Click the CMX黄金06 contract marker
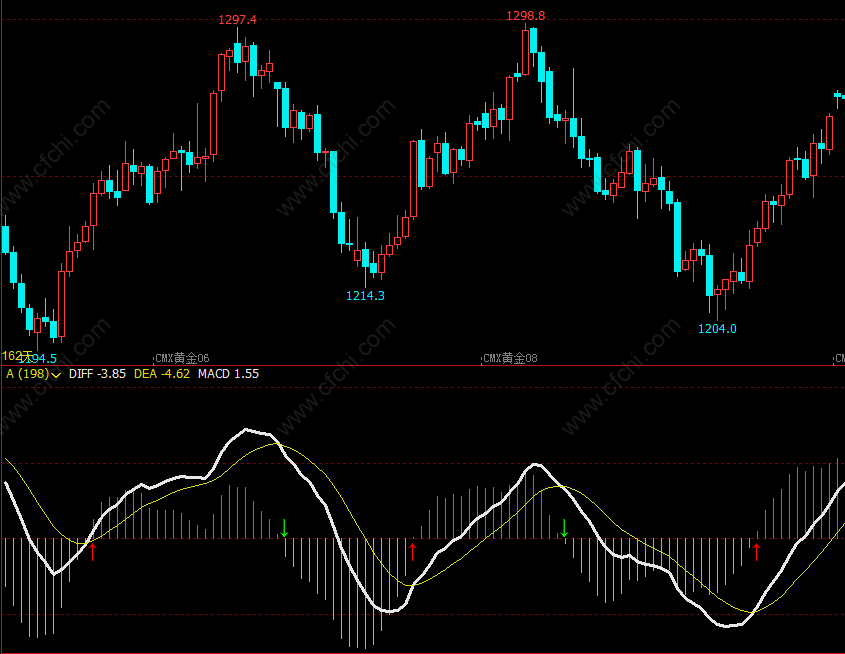 click(x=182, y=358)
